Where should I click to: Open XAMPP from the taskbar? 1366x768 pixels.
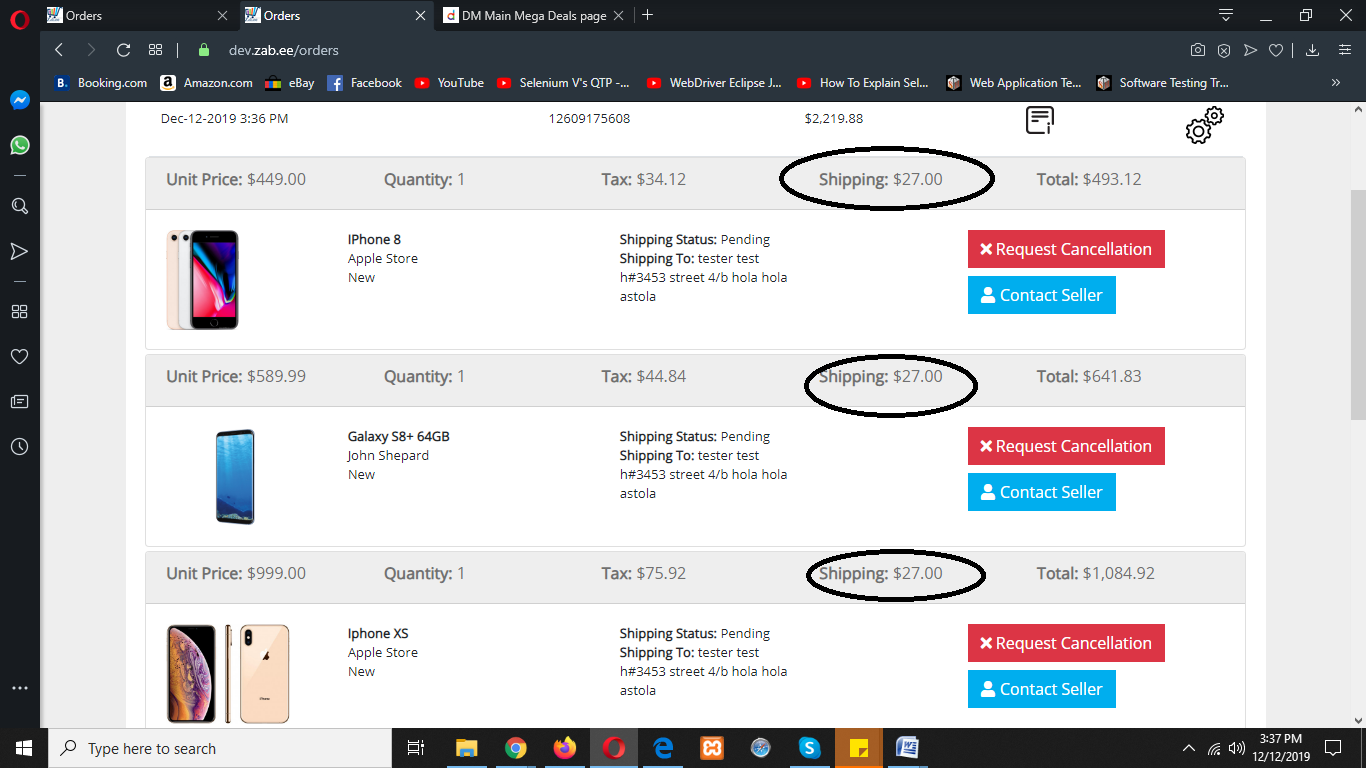click(712, 748)
